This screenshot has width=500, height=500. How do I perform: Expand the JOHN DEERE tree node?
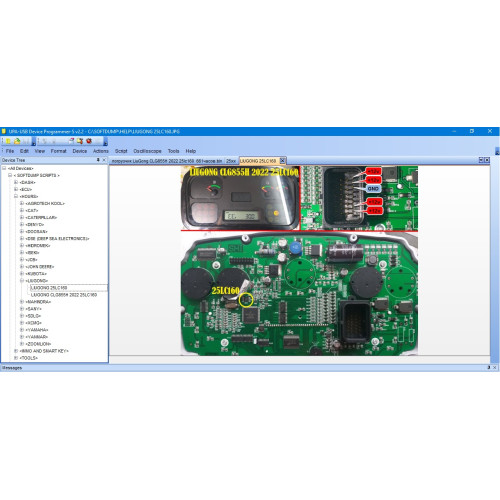tap(22, 266)
